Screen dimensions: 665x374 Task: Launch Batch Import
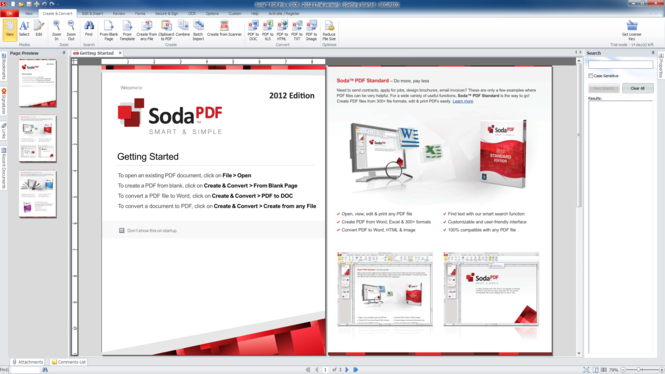coord(198,30)
